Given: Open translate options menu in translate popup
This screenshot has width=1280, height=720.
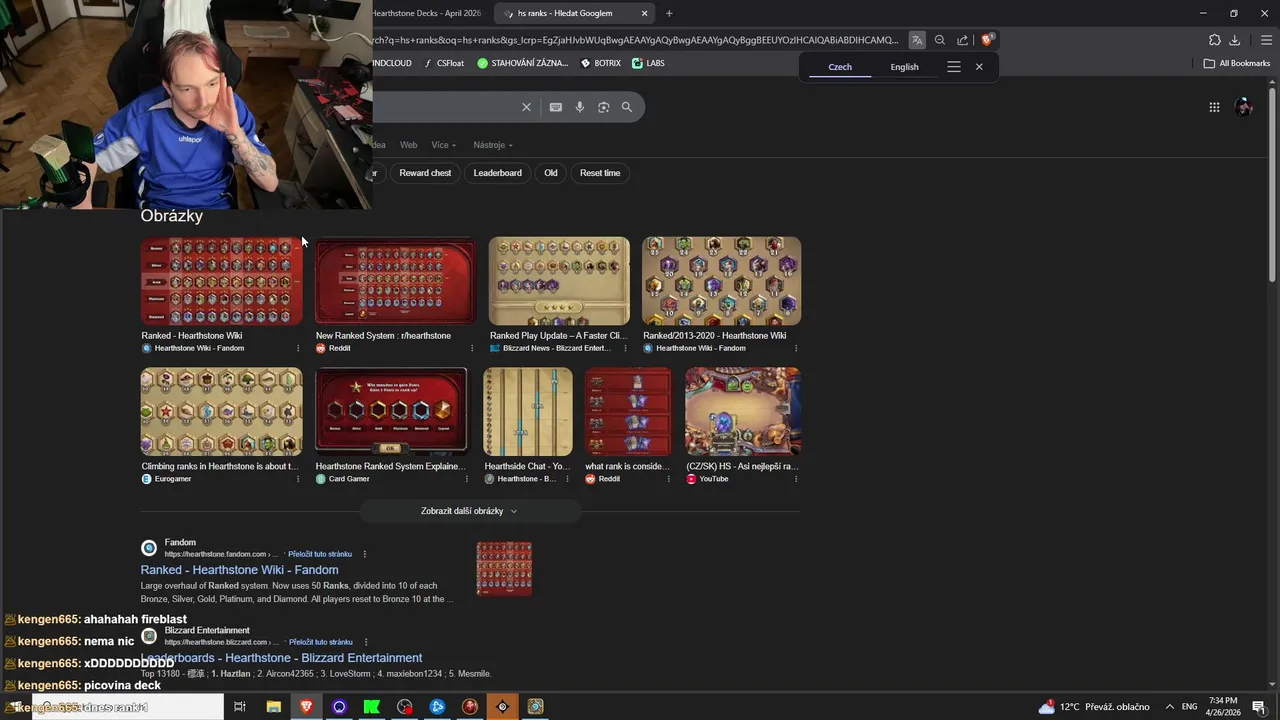Looking at the screenshot, I should point(954,67).
